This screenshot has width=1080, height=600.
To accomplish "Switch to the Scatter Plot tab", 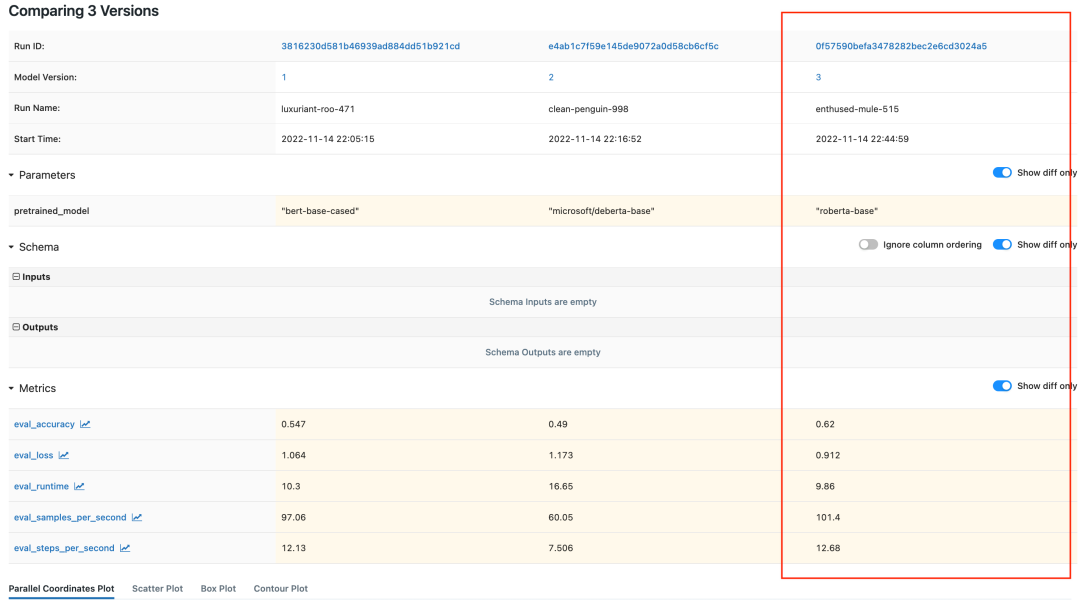I will tap(157, 589).
